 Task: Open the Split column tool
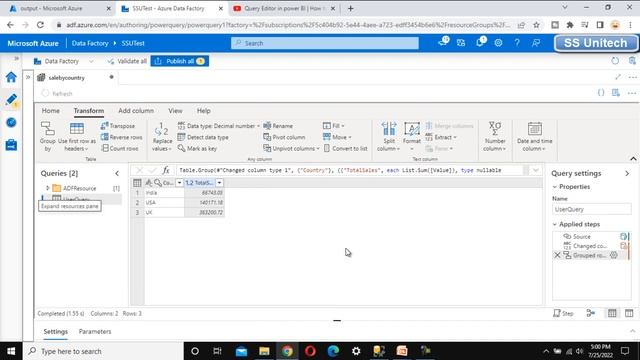(389, 136)
